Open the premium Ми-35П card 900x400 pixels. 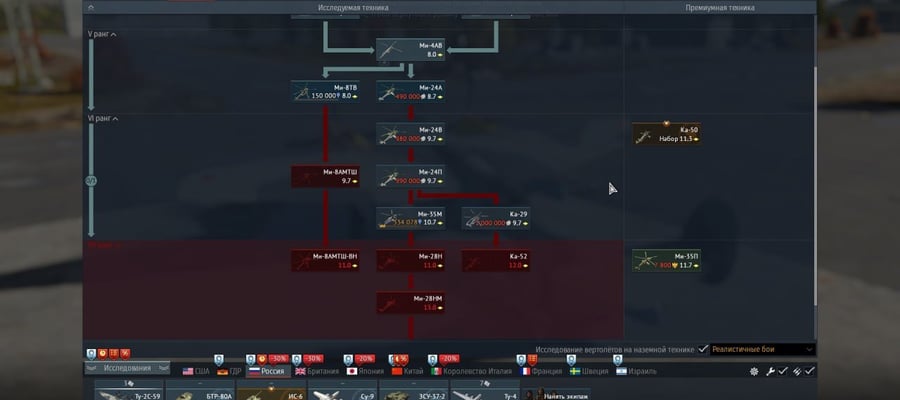(x=666, y=261)
